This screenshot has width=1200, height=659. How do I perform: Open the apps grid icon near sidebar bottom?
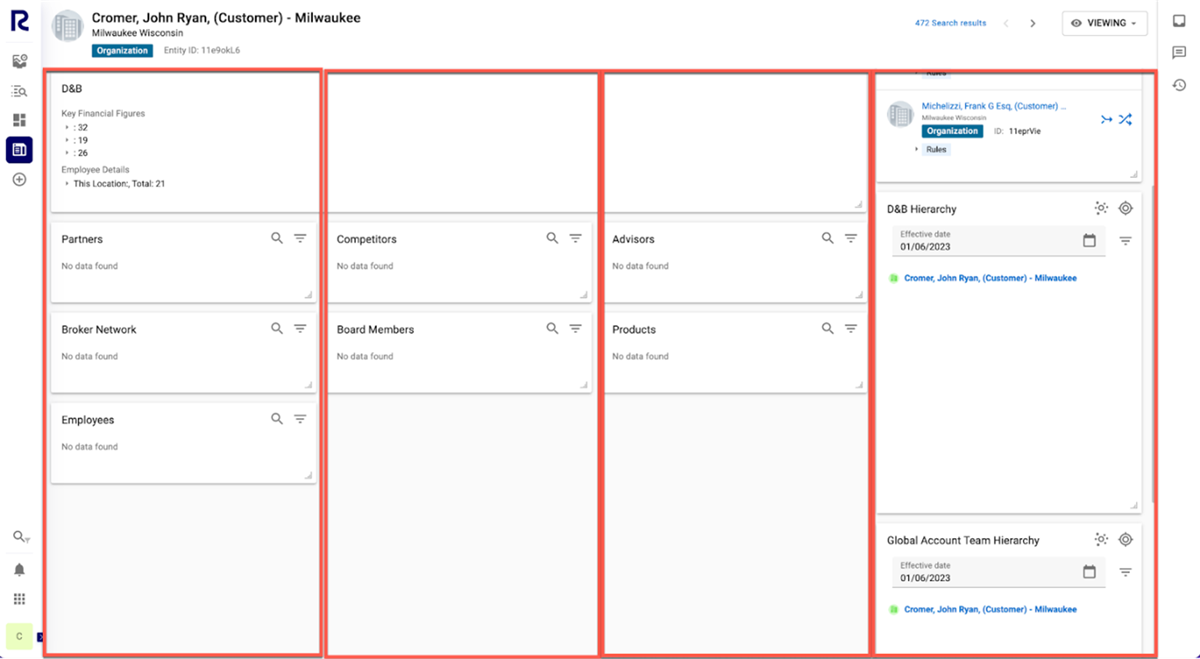point(18,598)
